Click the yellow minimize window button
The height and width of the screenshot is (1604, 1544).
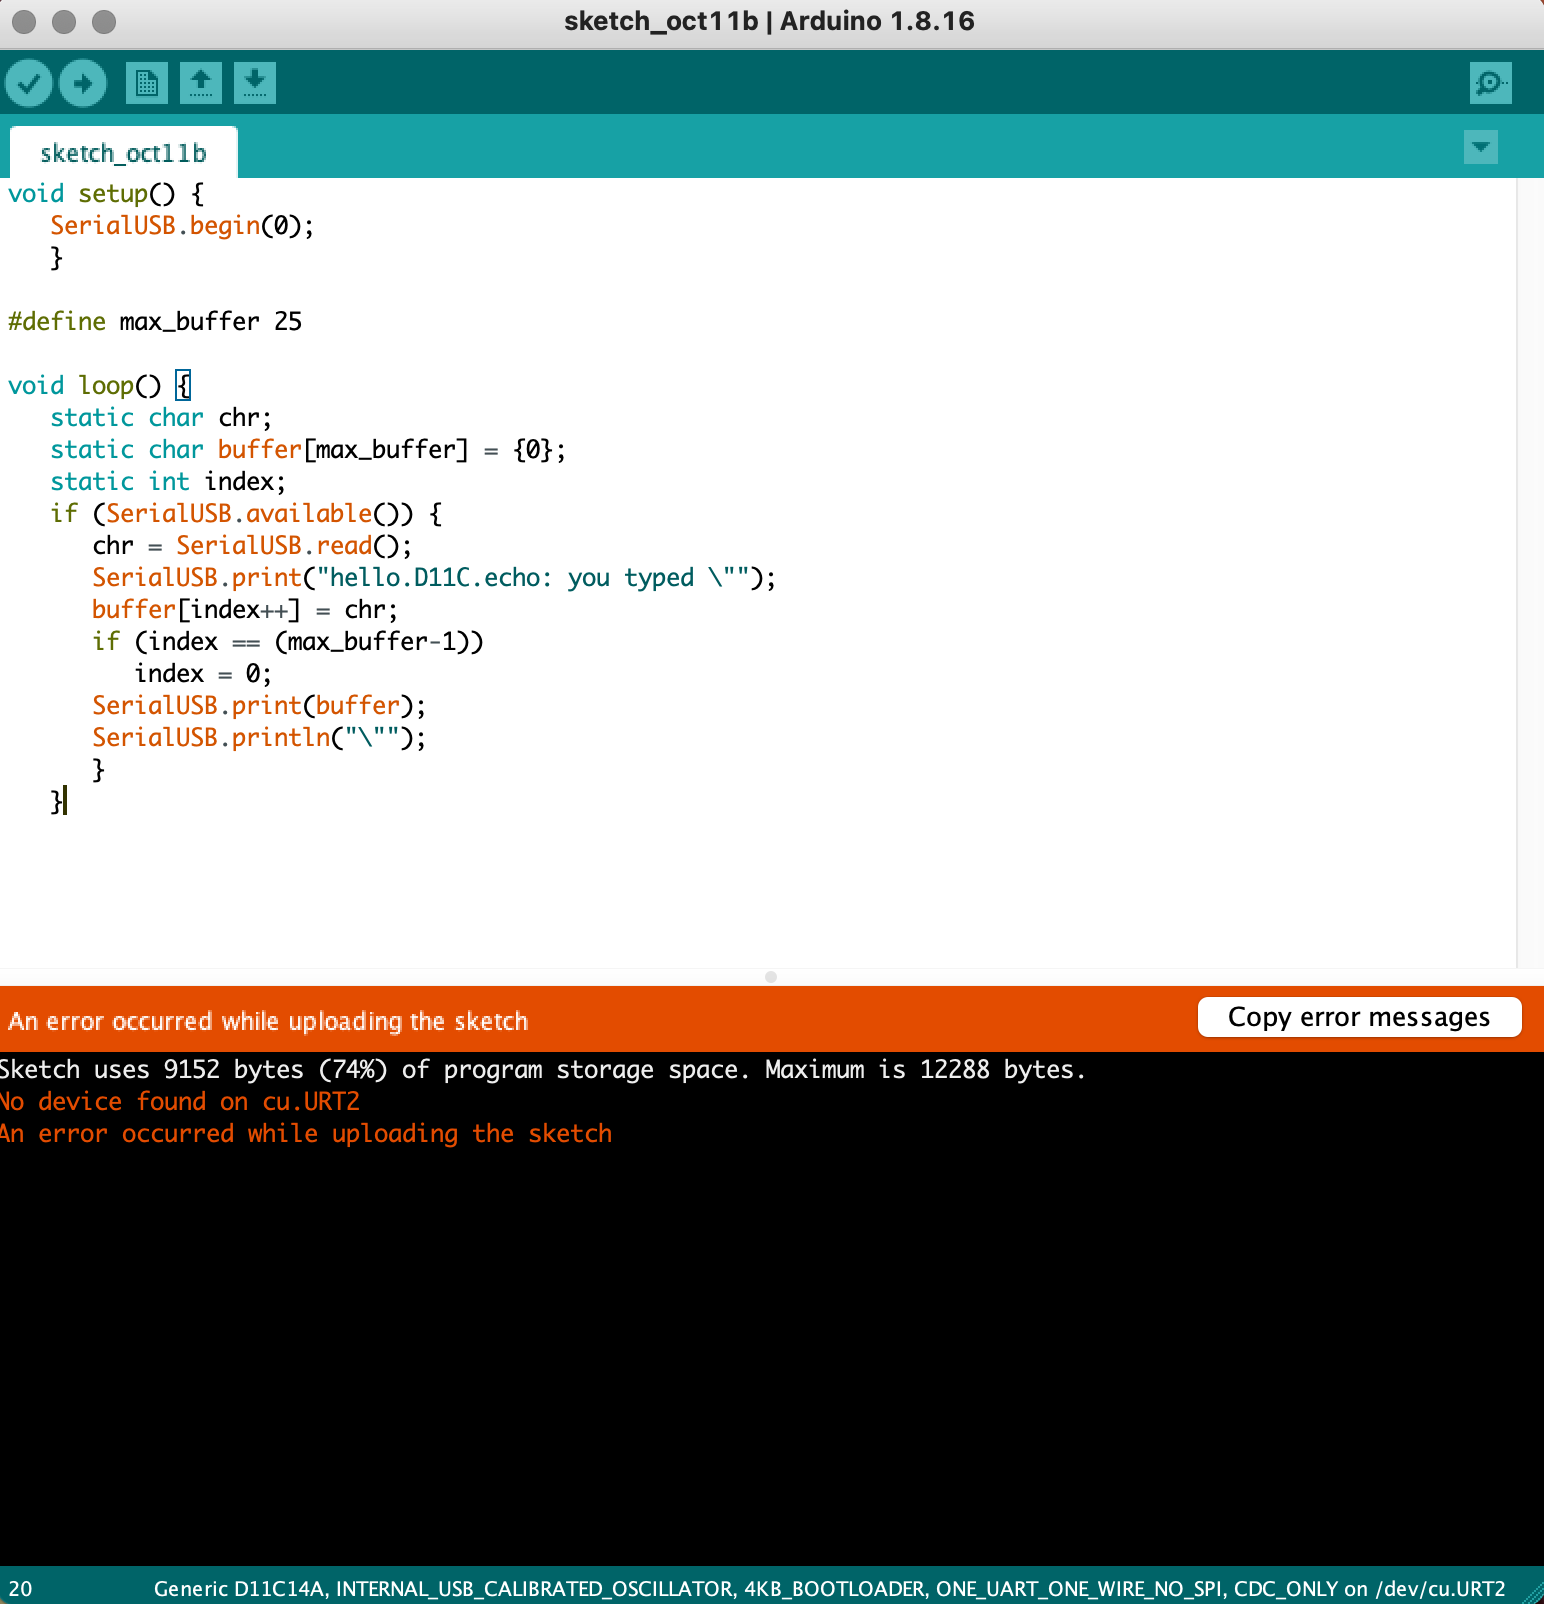click(64, 21)
